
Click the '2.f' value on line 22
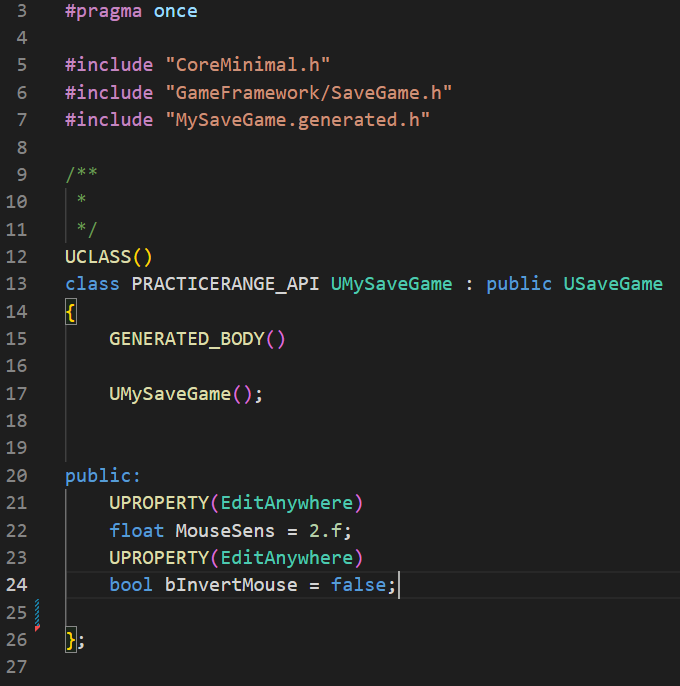[x=326, y=531]
